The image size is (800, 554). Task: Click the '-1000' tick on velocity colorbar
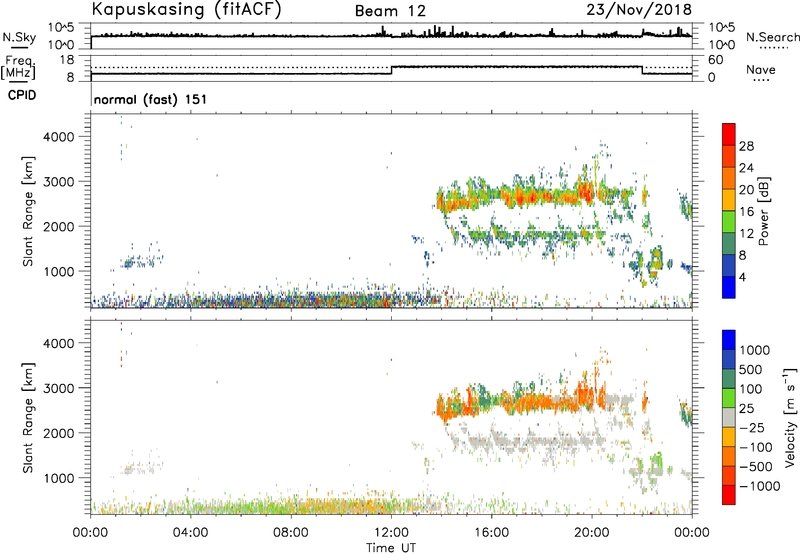click(x=759, y=486)
